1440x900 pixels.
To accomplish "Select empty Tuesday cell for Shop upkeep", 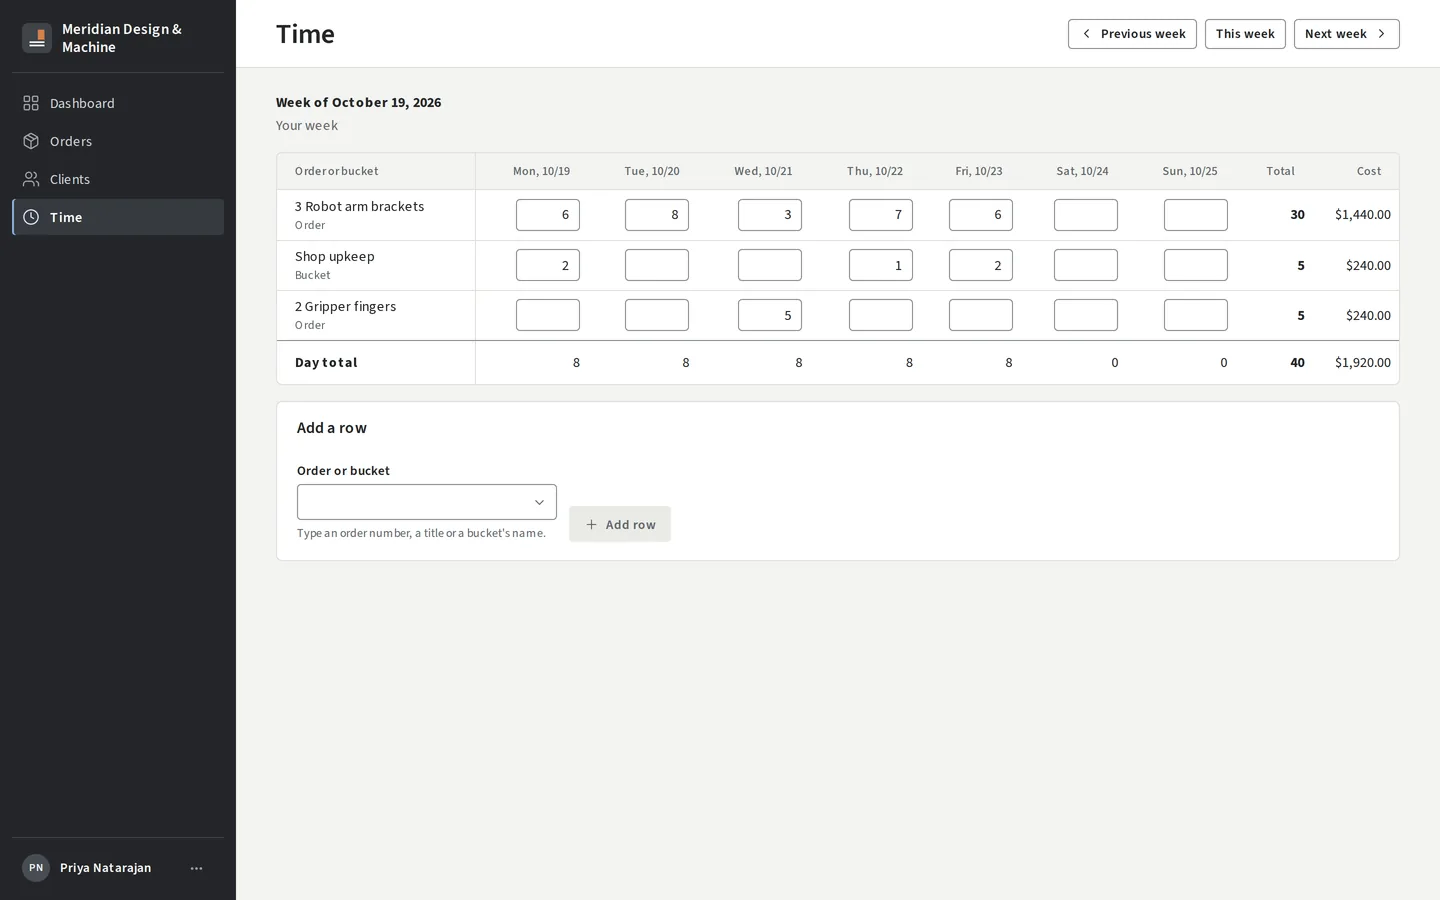I will (x=657, y=265).
